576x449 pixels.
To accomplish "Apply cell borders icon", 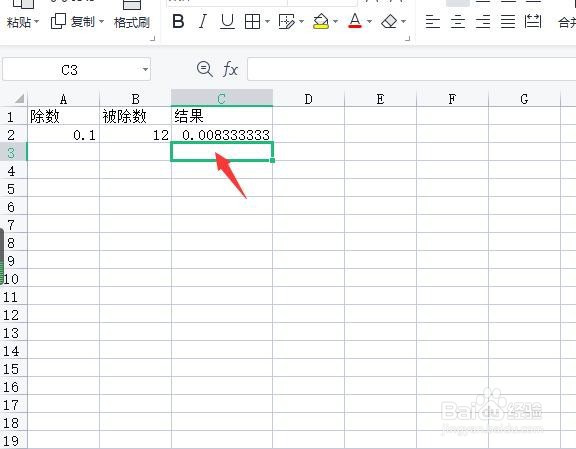I will [252, 22].
